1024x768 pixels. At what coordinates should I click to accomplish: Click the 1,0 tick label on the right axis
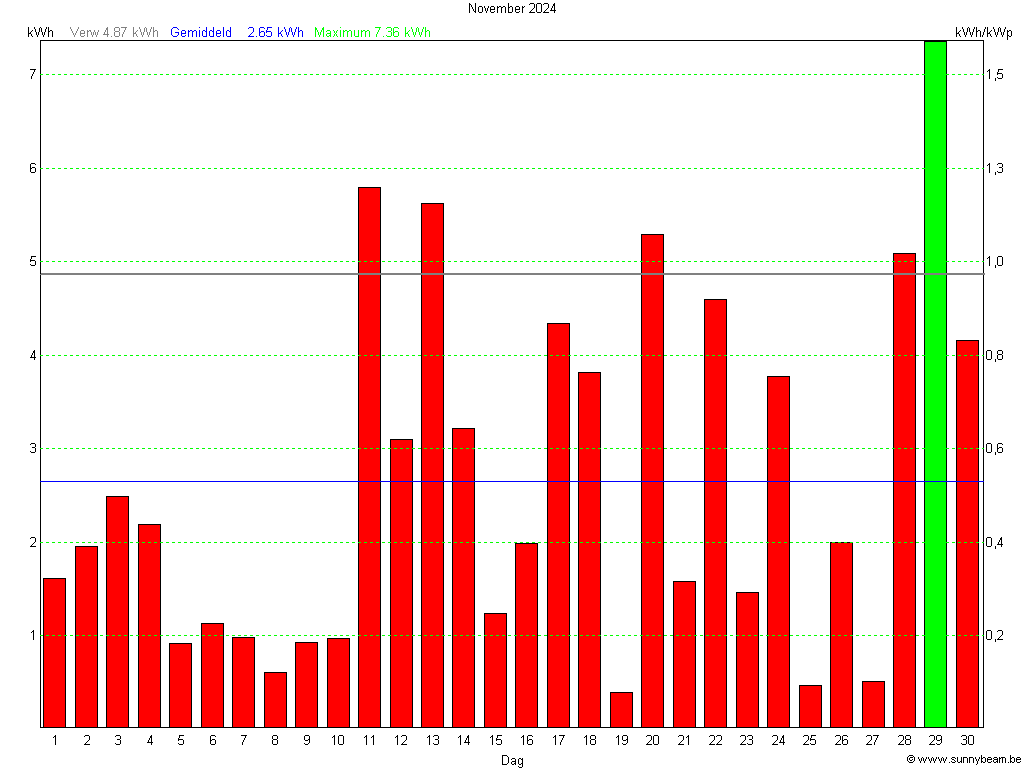click(995, 262)
